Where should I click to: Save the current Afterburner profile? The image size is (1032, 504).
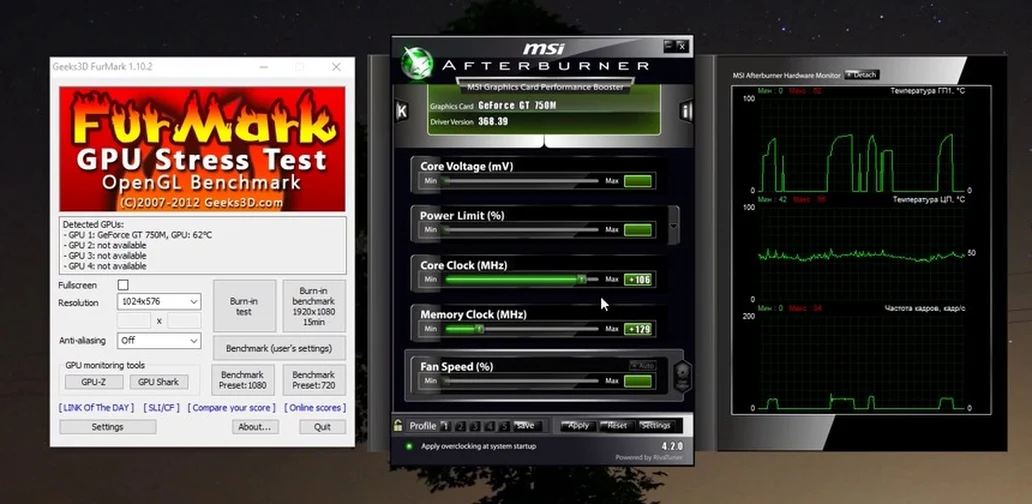click(527, 426)
